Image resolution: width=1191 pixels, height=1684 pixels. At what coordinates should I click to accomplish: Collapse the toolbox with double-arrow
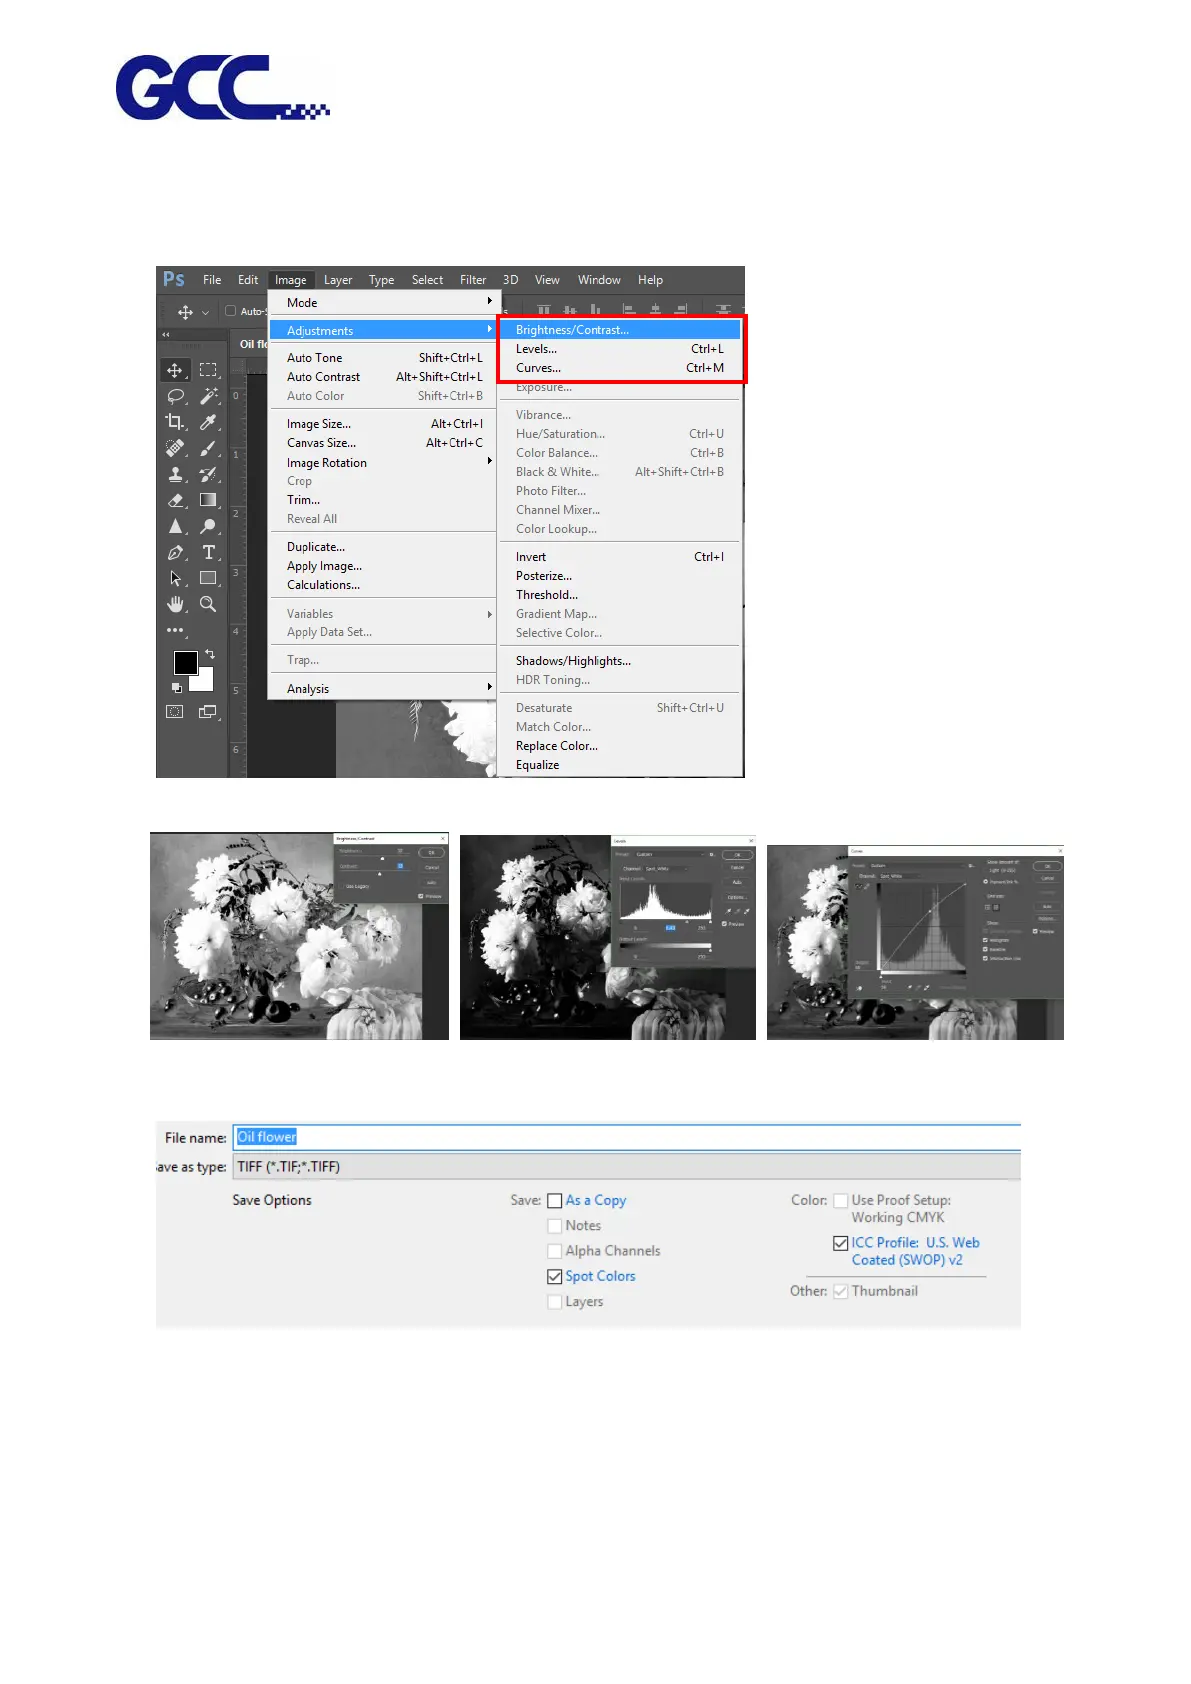click(166, 335)
